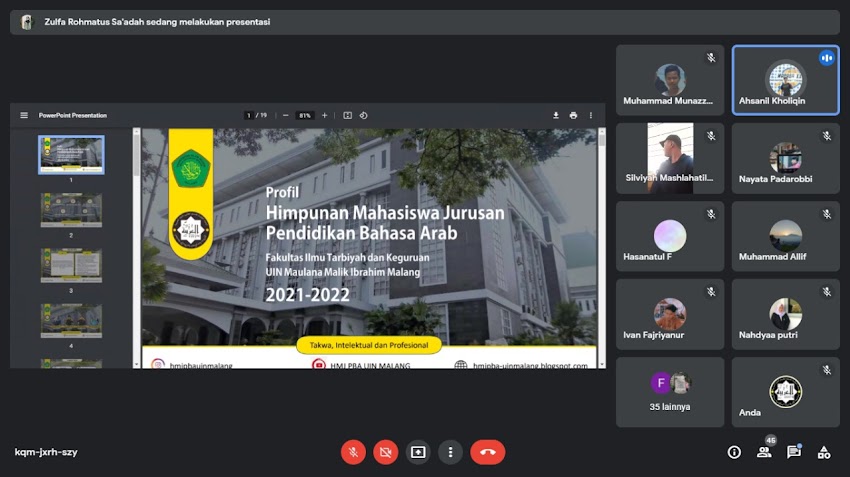Click the present screen button

pyautogui.click(x=418, y=452)
